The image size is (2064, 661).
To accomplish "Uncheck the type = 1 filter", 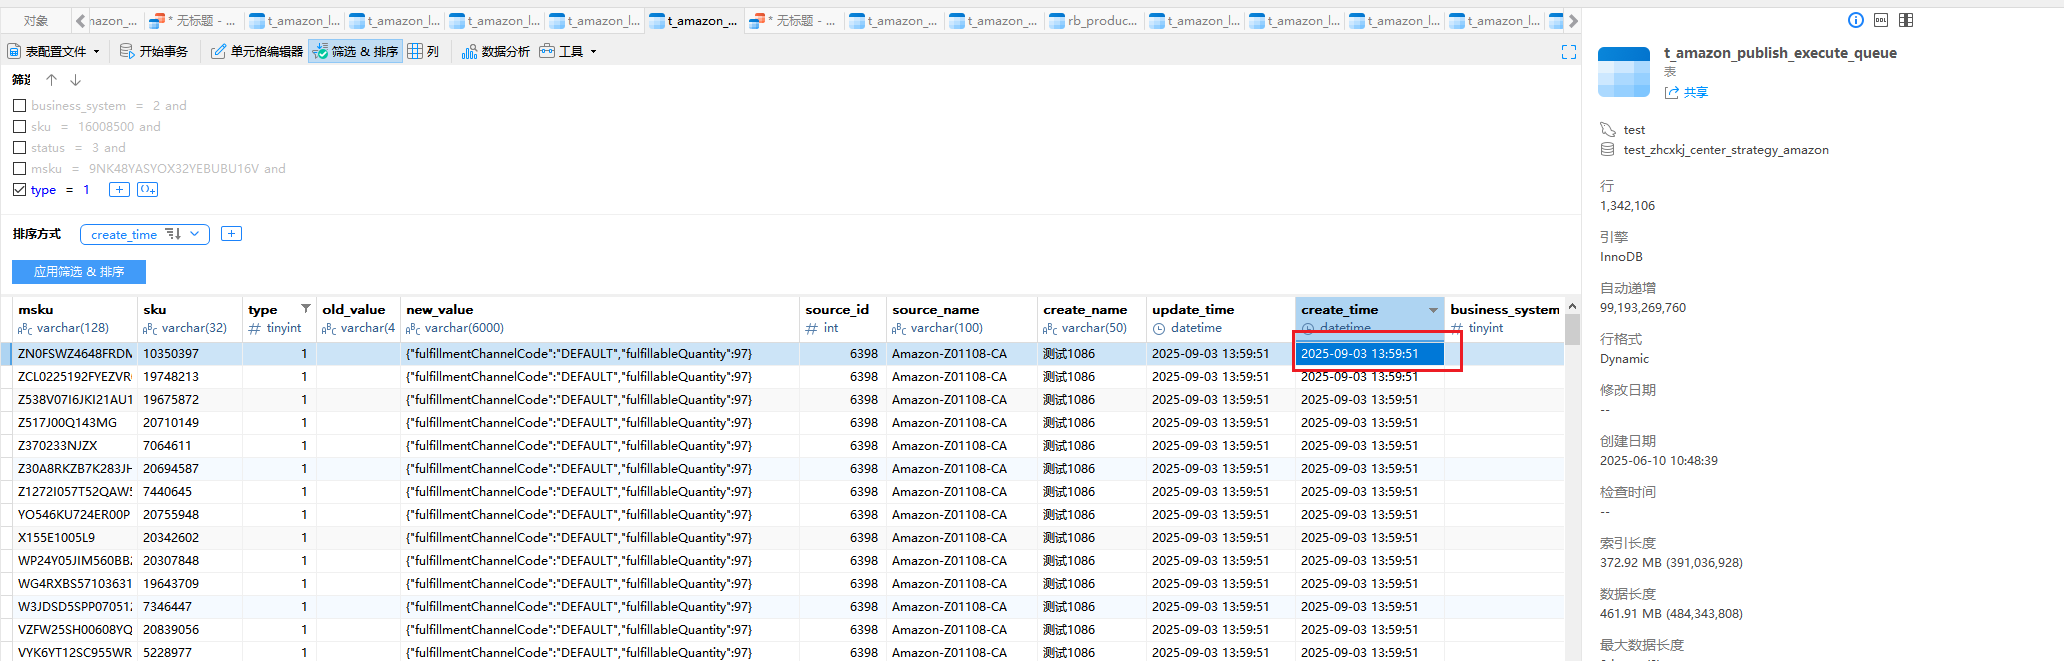I will (19, 189).
